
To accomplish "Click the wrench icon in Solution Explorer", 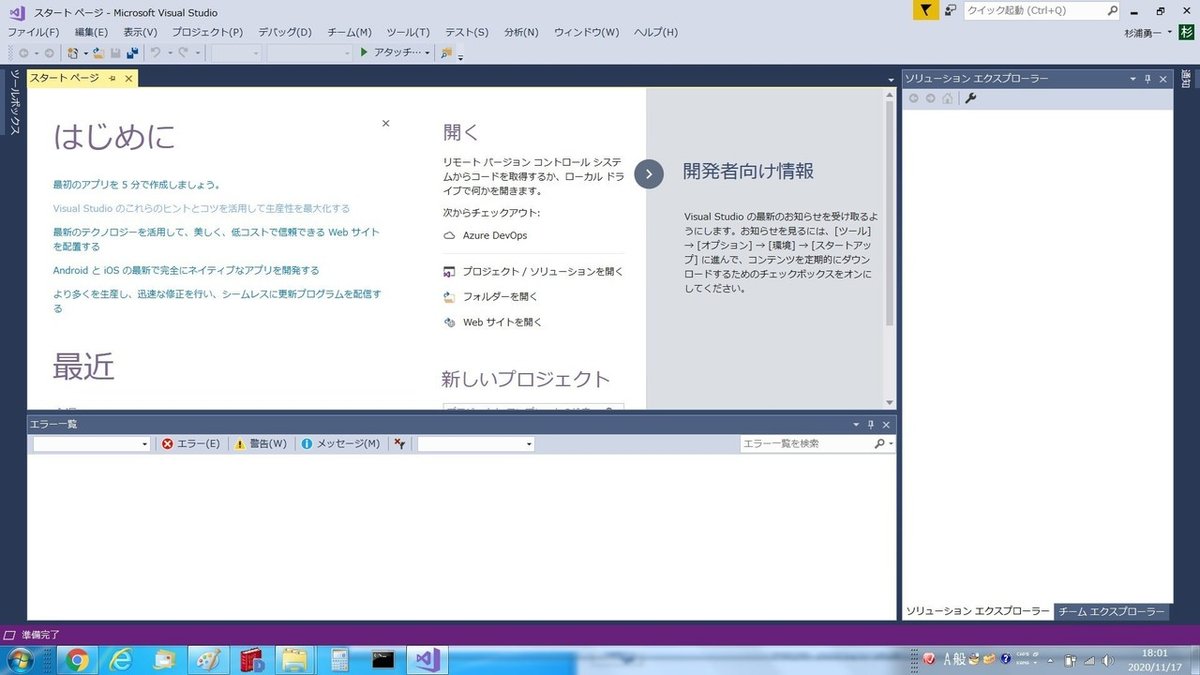I will (969, 98).
